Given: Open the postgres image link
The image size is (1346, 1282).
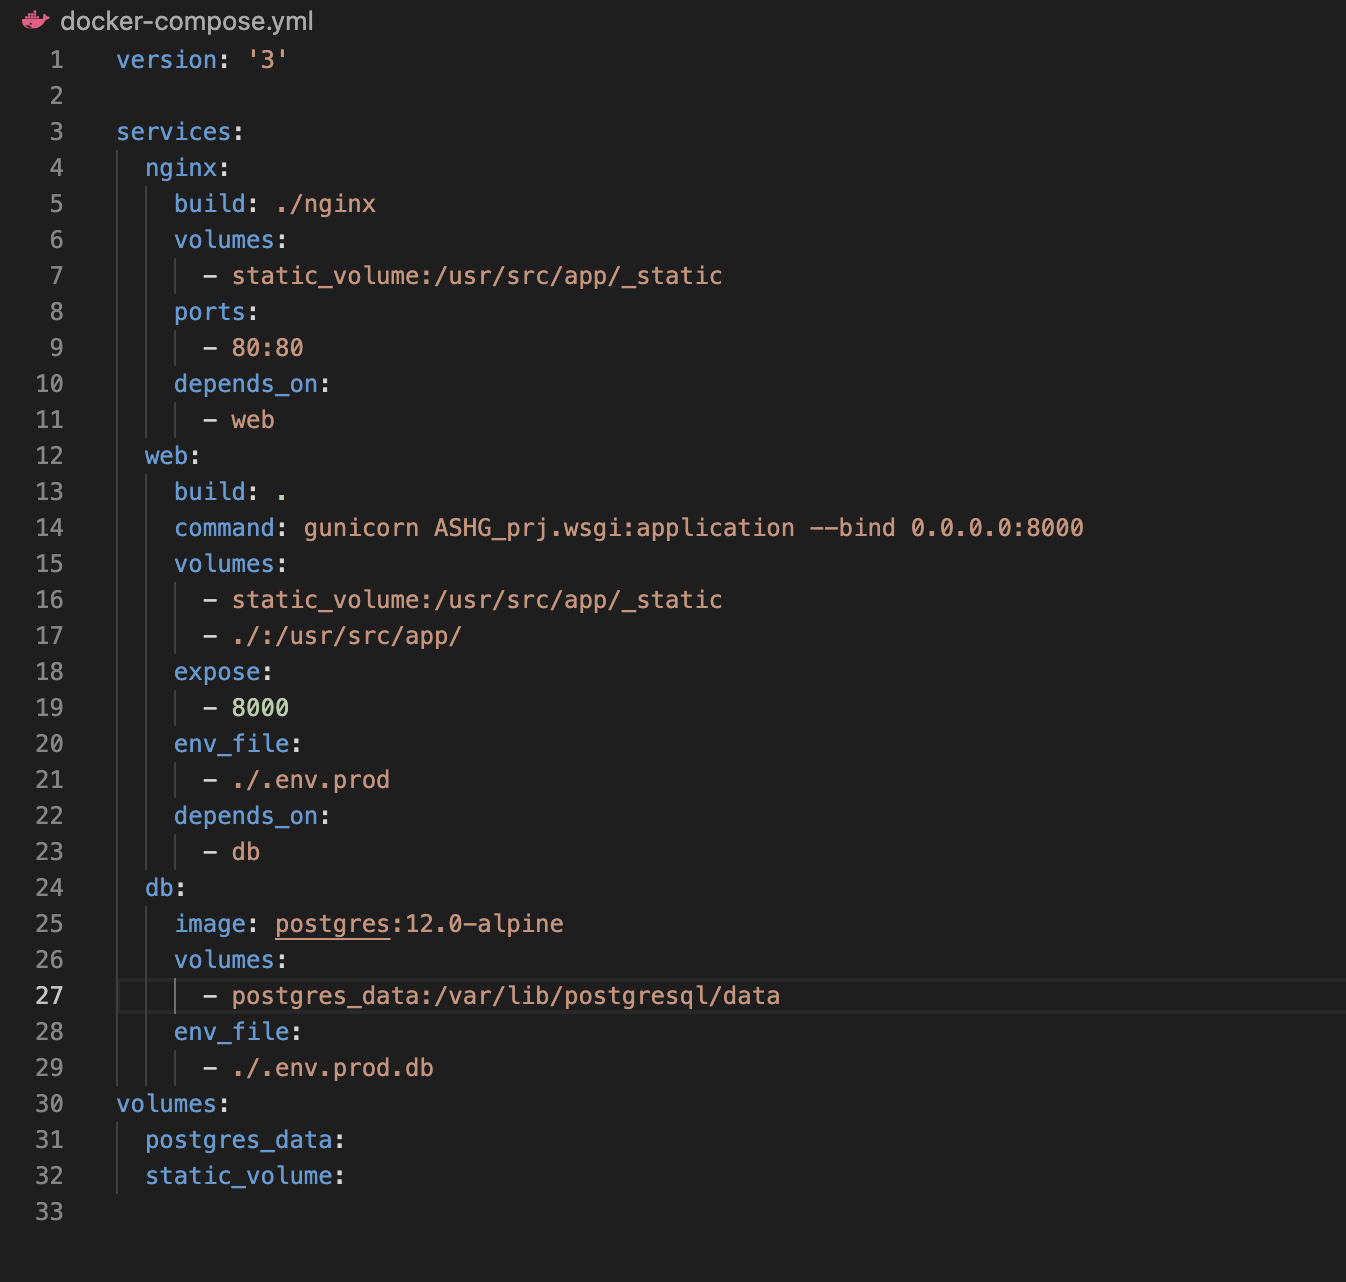Looking at the screenshot, I should click(x=332, y=924).
